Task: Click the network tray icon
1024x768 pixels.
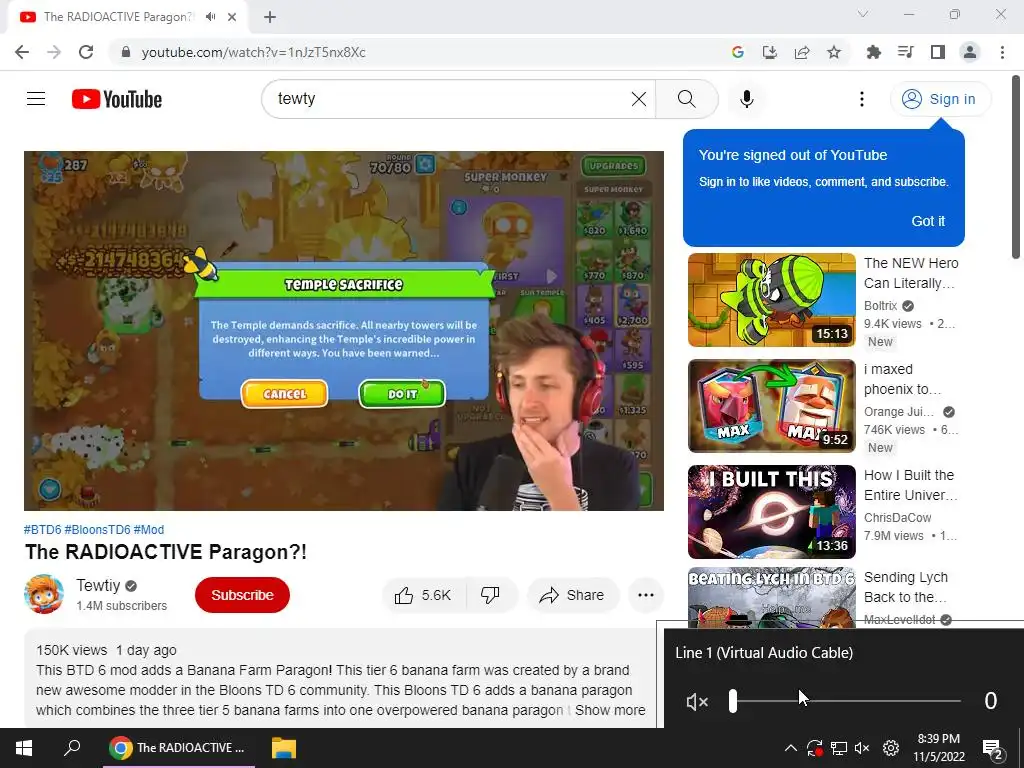Action: tap(839, 748)
